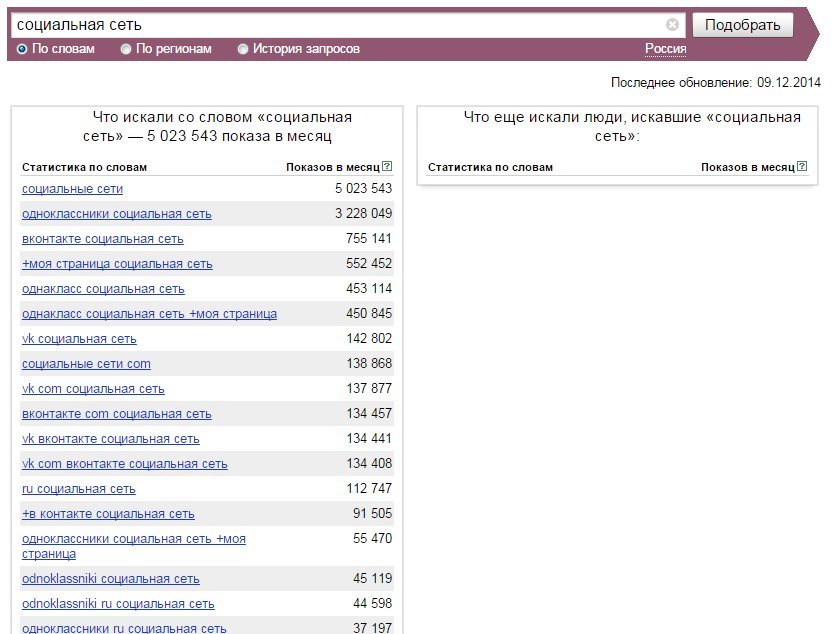Open vk социальная сеть link

(79, 339)
